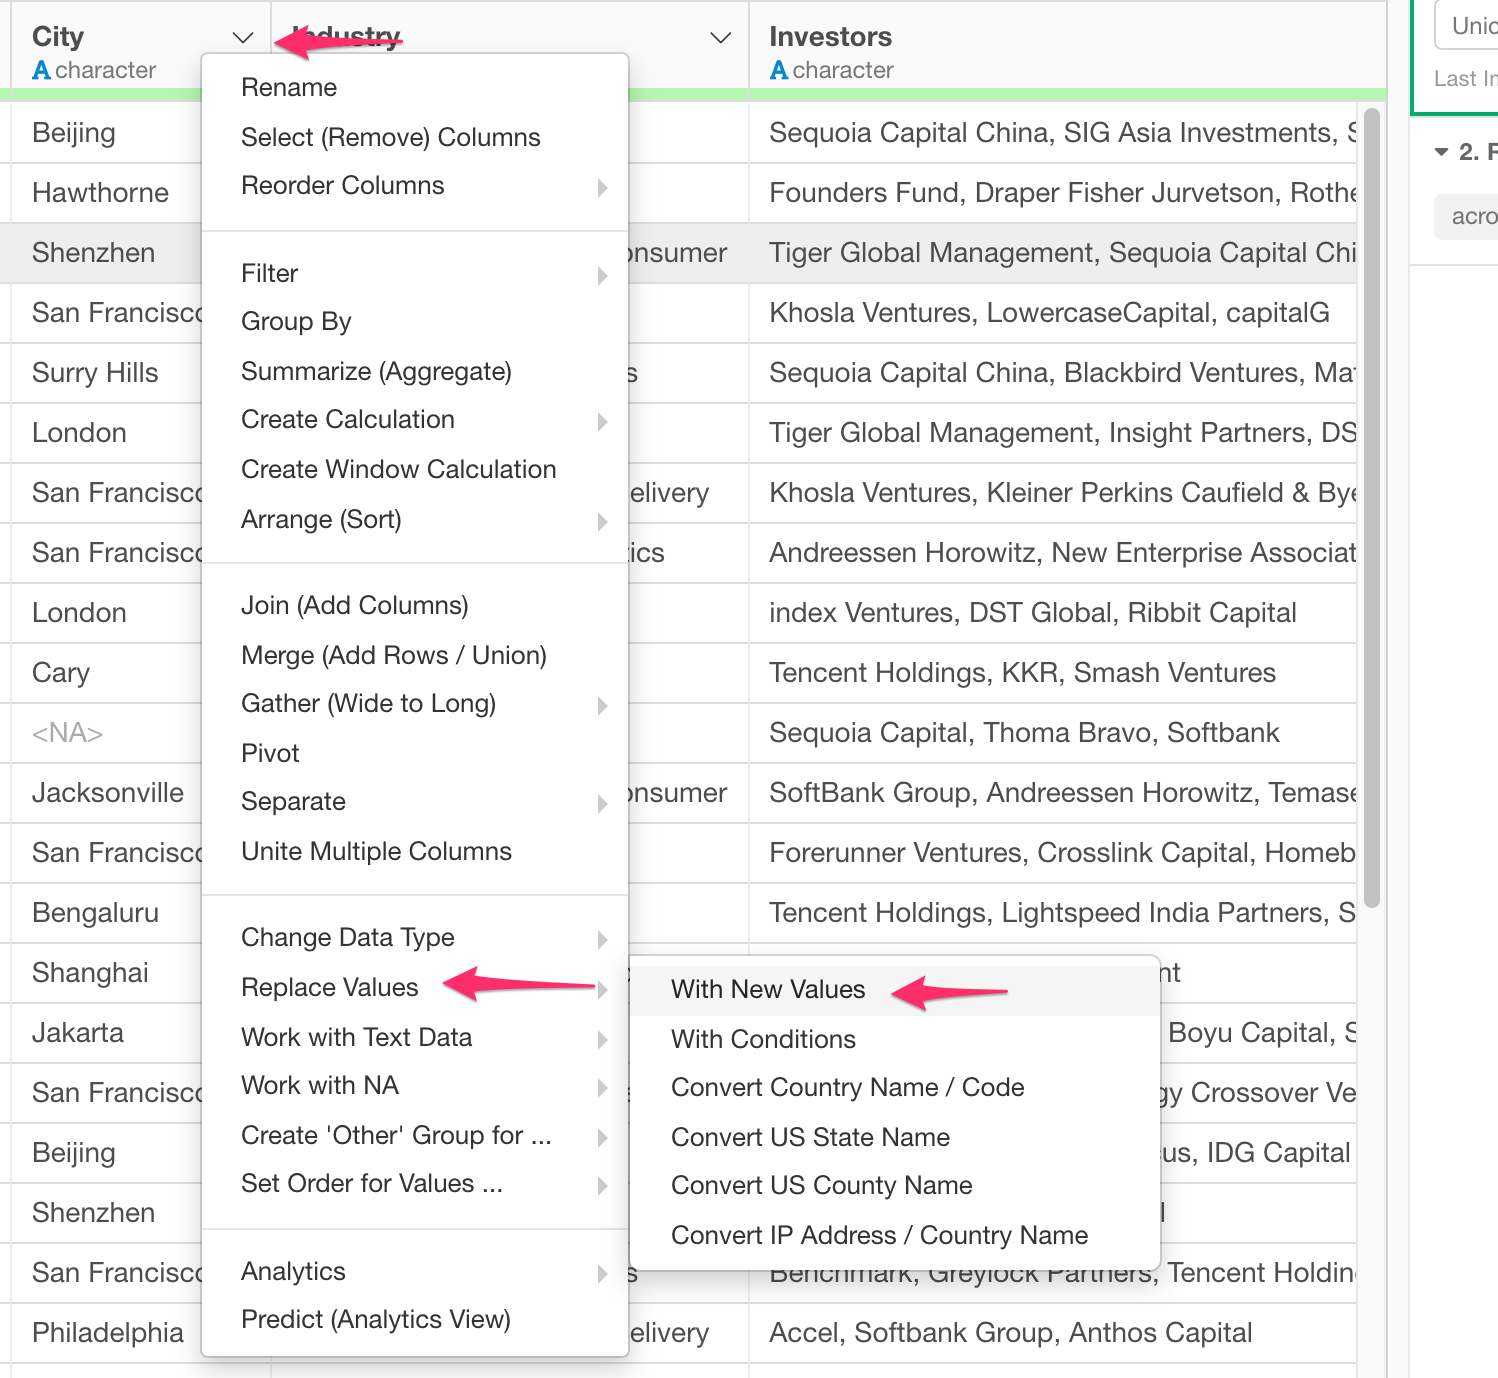Open Work with NA submenu
The width and height of the screenshot is (1498, 1378).
click(415, 1086)
